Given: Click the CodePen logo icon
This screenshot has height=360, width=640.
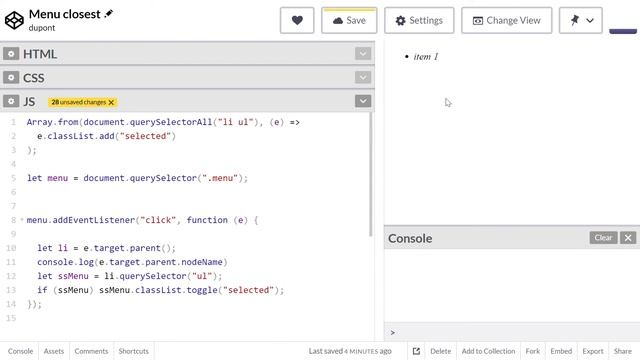Looking at the screenshot, I should pyautogui.click(x=14, y=20).
